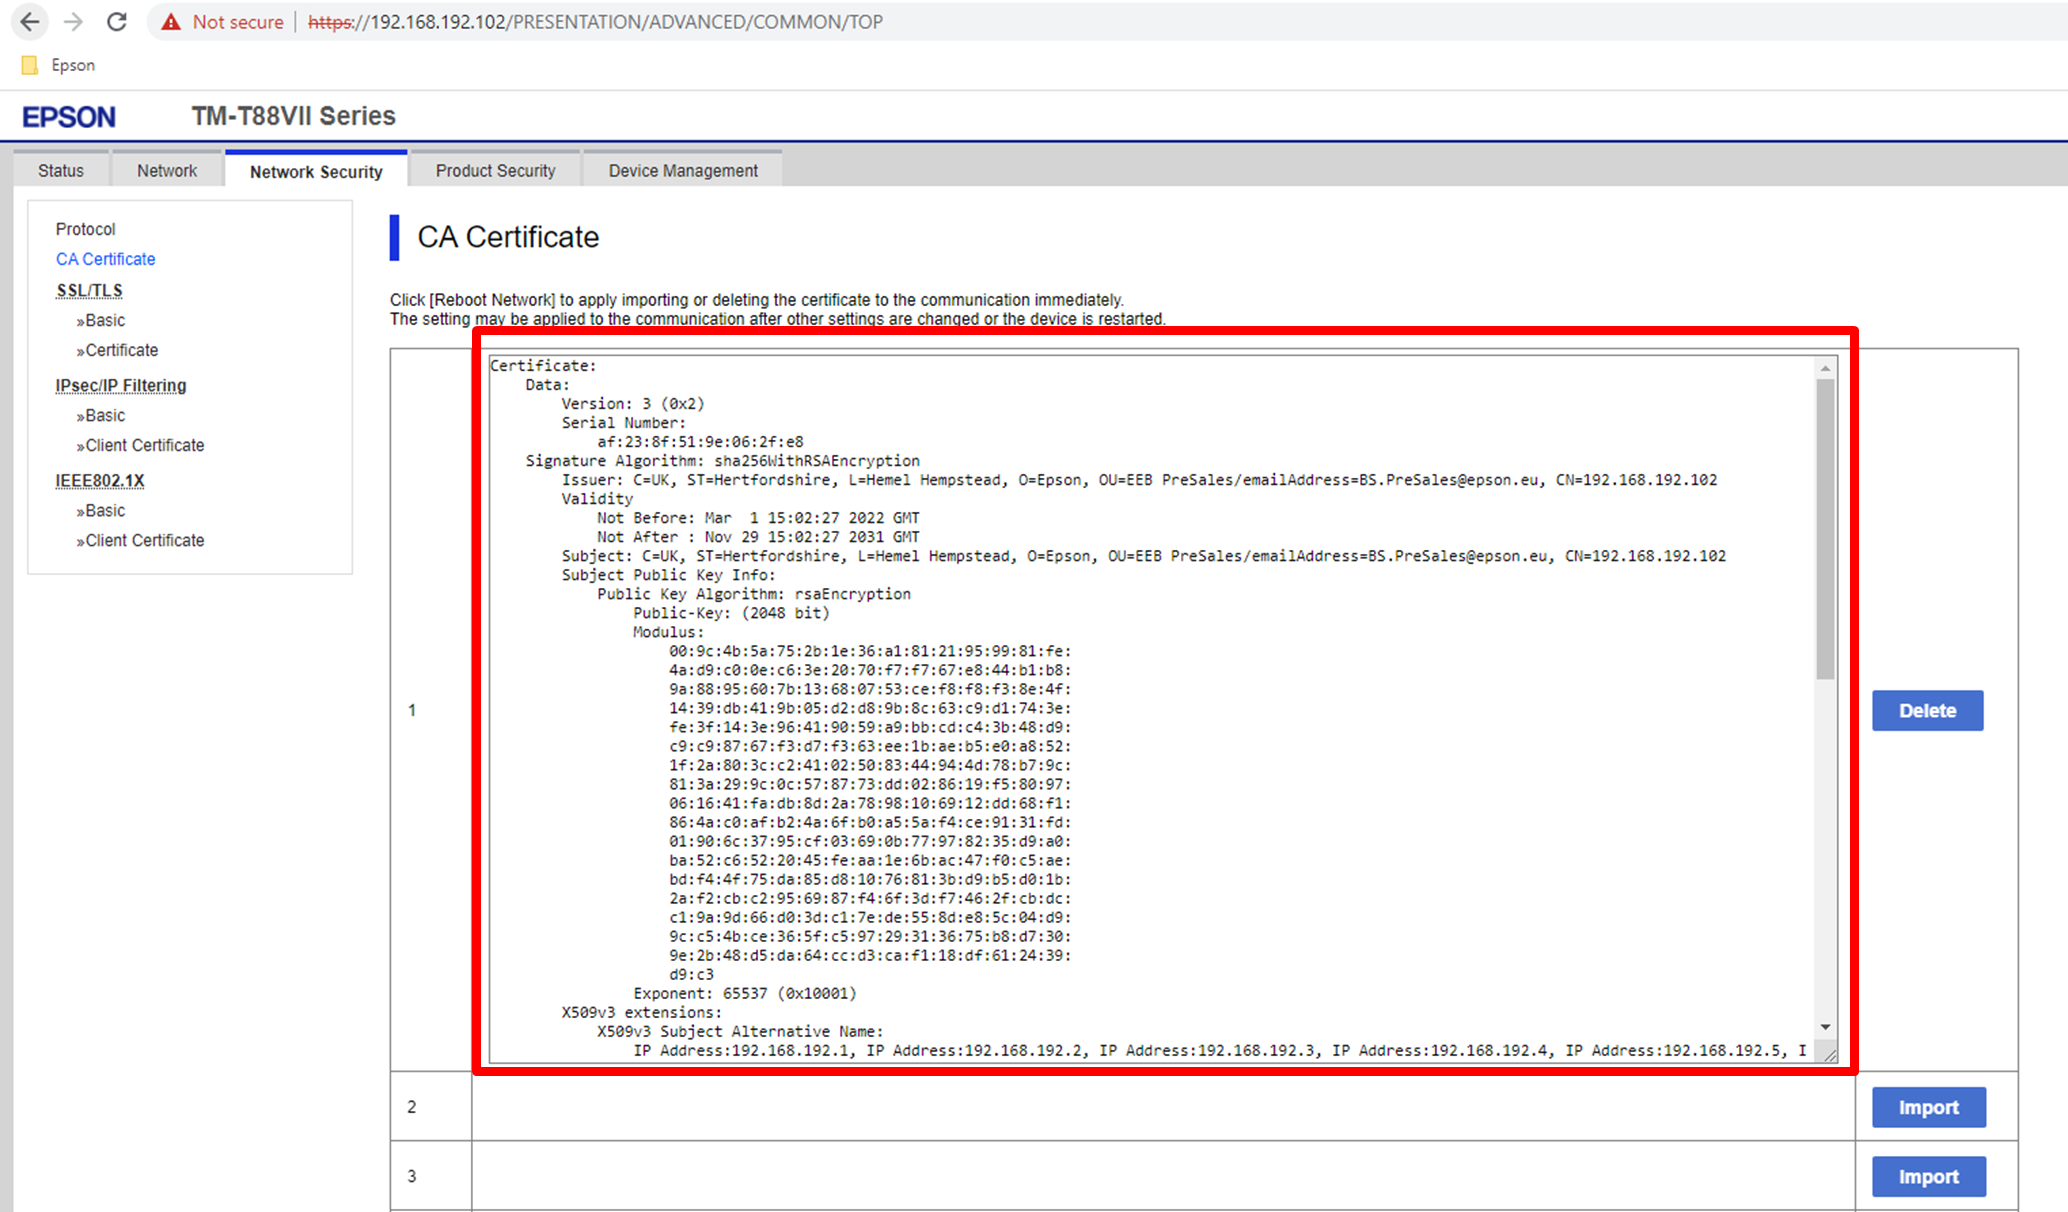Select the Product Security tab
Image resolution: width=2068 pixels, height=1212 pixels.
[x=495, y=171]
